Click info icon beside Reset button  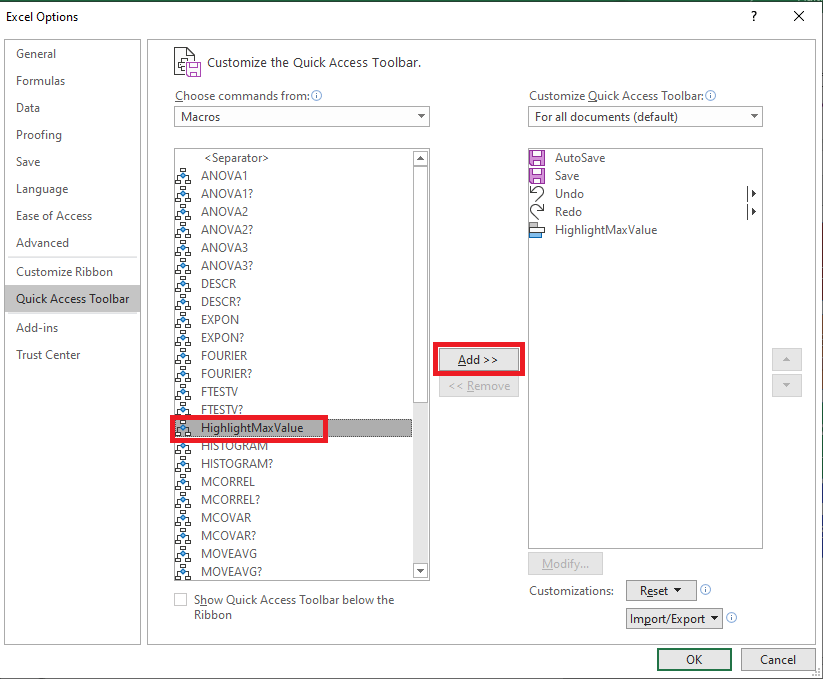point(705,590)
